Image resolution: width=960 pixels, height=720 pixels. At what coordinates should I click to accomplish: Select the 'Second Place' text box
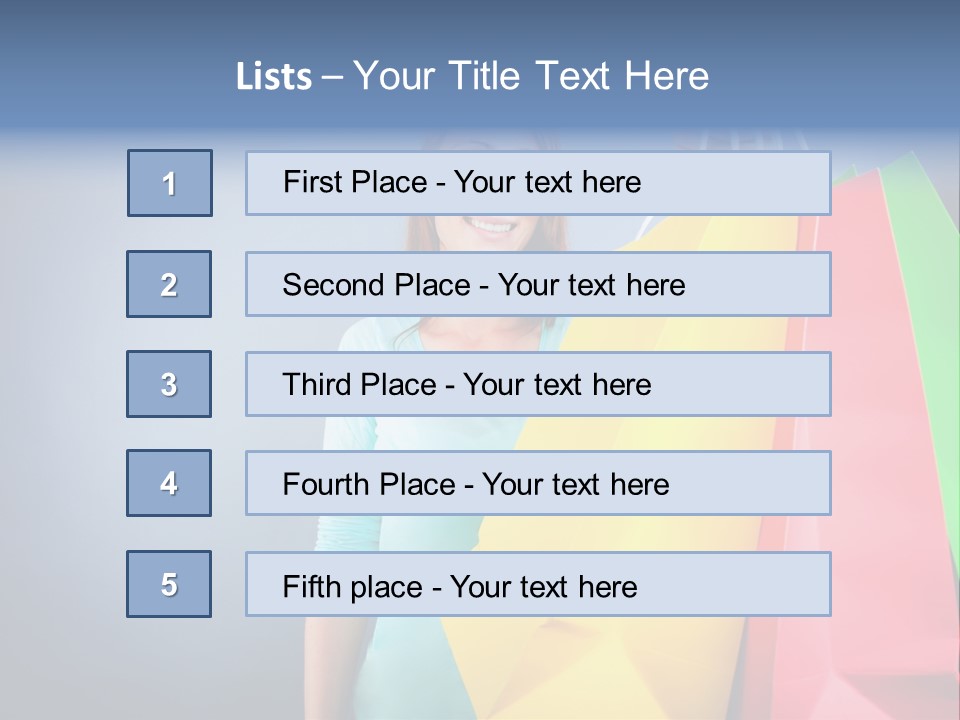click(538, 284)
